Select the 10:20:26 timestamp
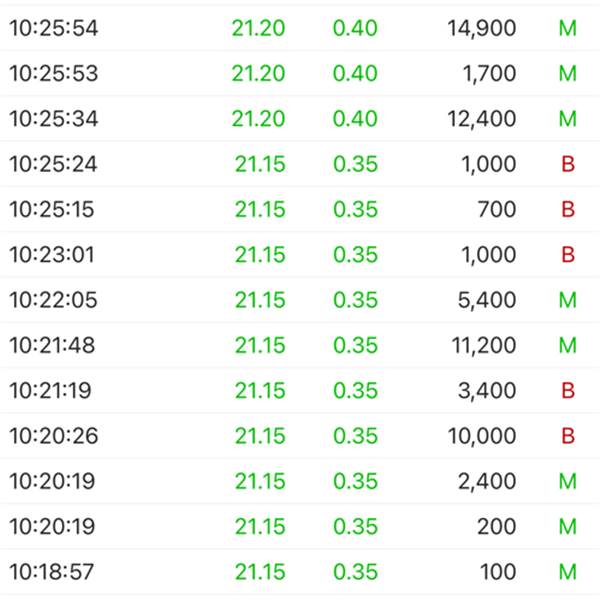The height and width of the screenshot is (600, 600). (54, 436)
